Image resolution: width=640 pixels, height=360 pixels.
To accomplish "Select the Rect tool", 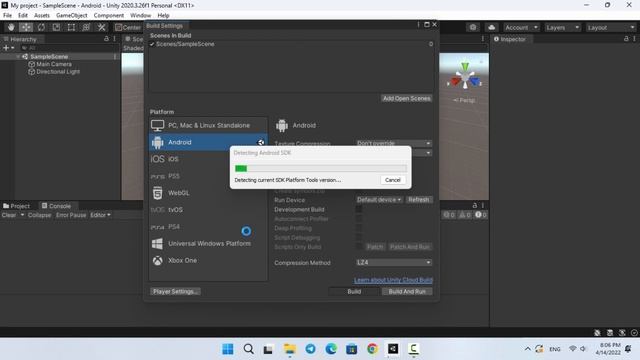I will tap(71, 27).
